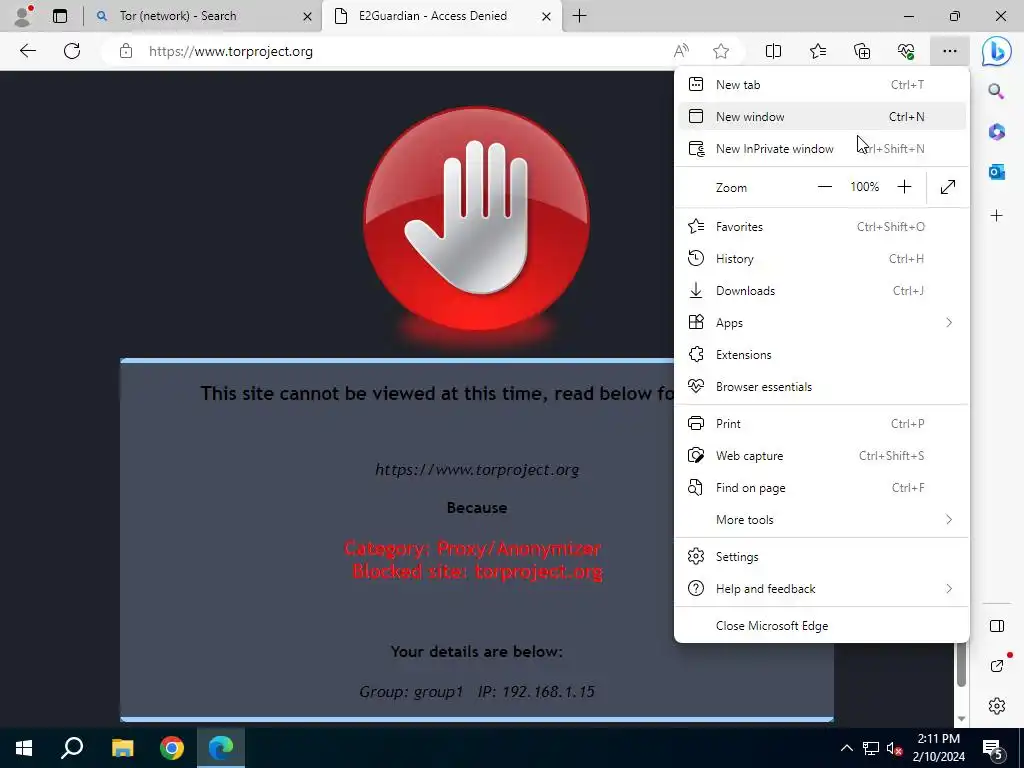Screen dimensions: 1024x768
Task: Open network status tray icon
Action: point(871,748)
